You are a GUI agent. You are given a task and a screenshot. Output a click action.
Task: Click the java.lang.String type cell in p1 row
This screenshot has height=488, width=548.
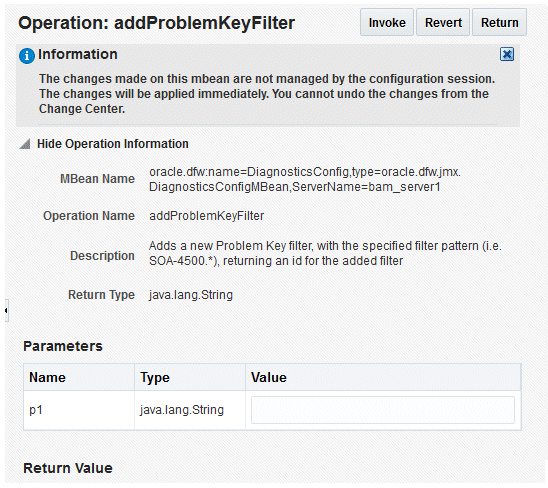(x=190, y=410)
